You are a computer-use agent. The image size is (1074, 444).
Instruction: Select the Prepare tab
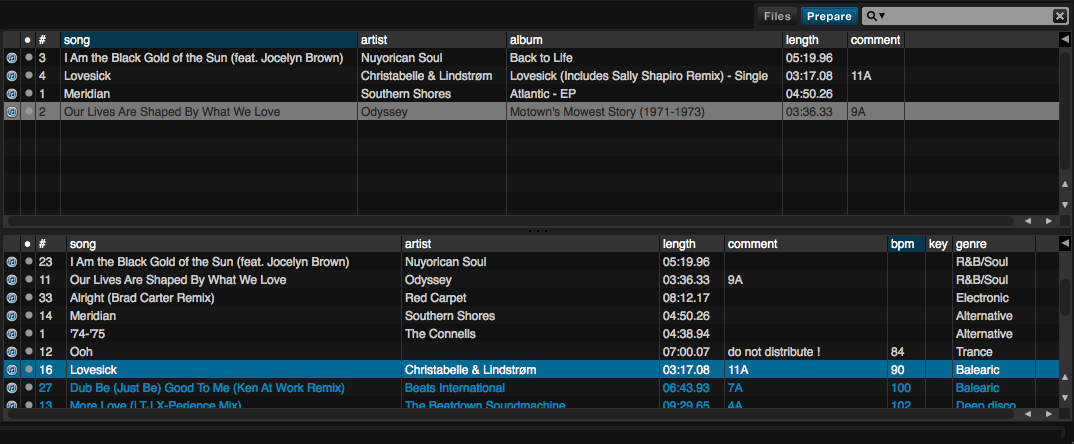coord(829,16)
